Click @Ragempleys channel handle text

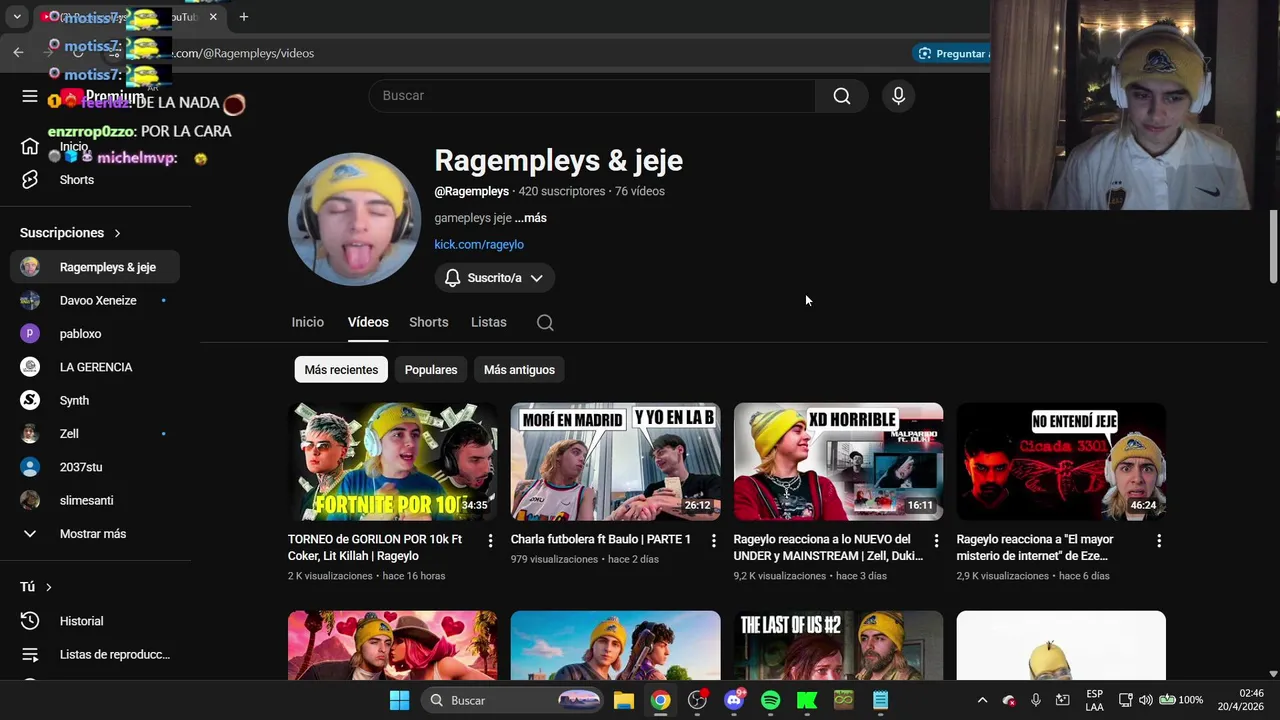[x=471, y=191]
